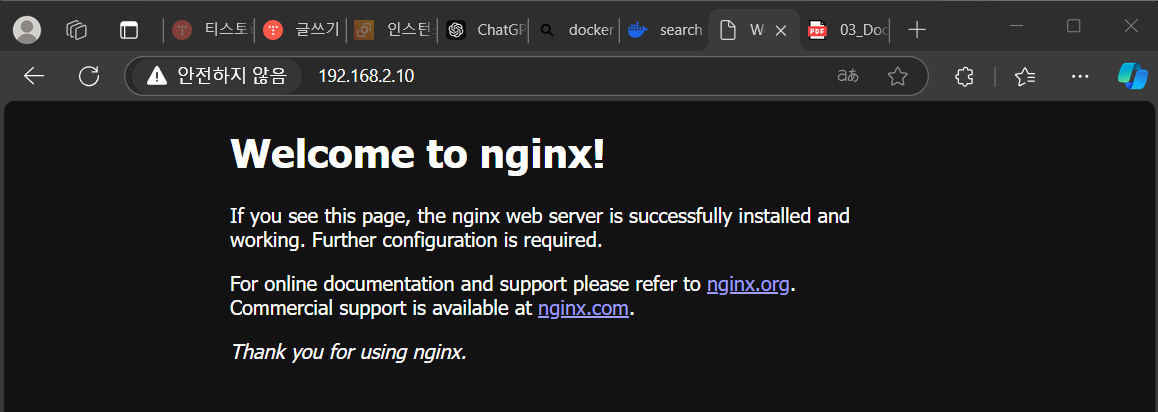Switch to the 글쓰기 tab

303,30
